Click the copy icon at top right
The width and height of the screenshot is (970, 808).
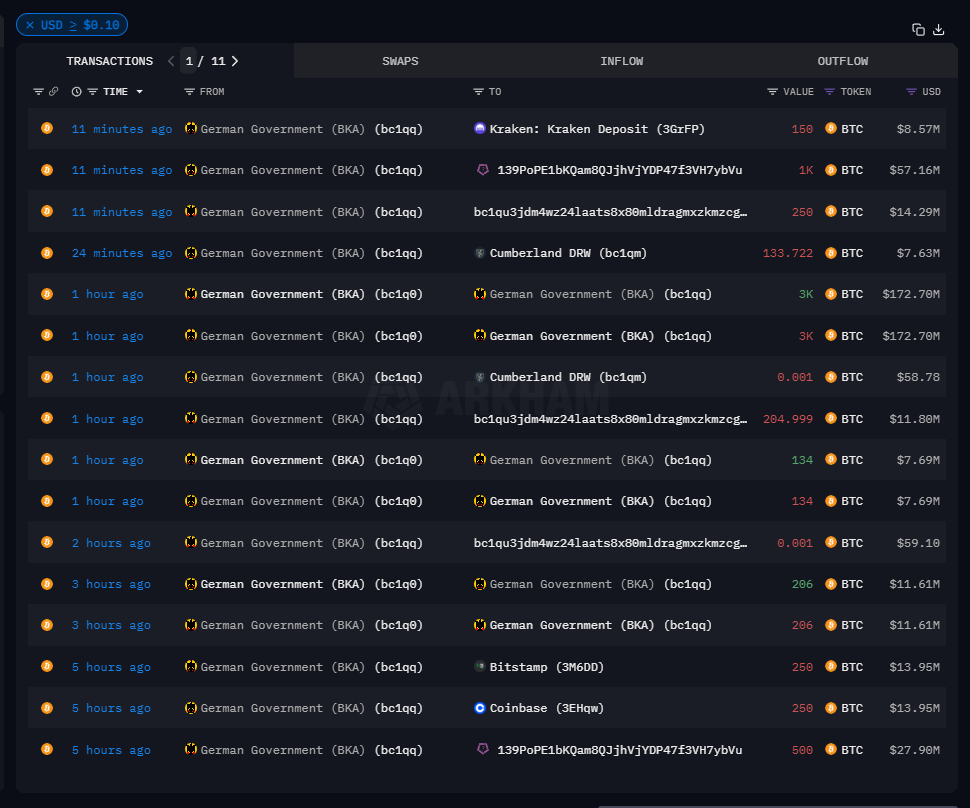click(918, 29)
